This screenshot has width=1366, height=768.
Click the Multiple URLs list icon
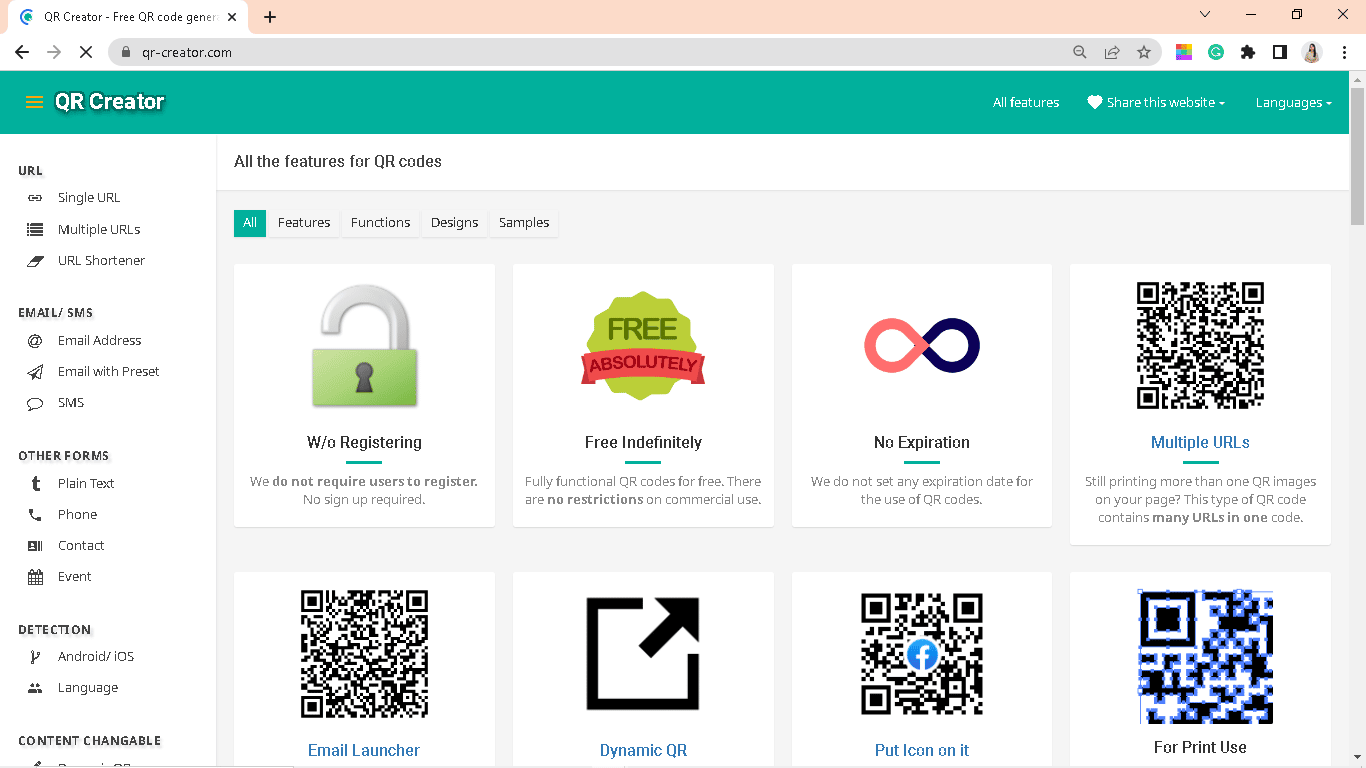pyautogui.click(x=35, y=230)
